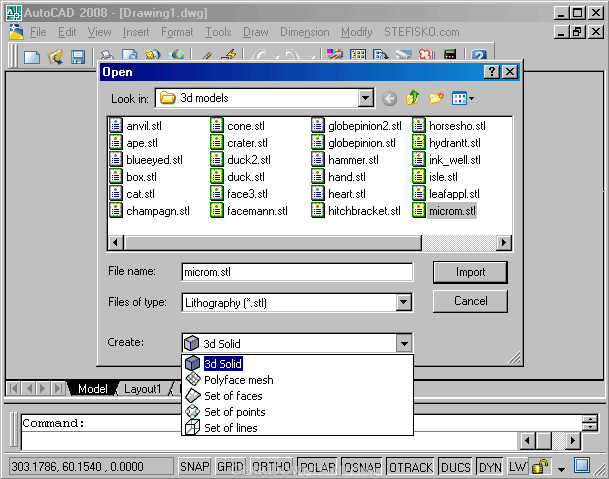Toggle DUCS dynamic UCS

pyautogui.click(x=456, y=466)
